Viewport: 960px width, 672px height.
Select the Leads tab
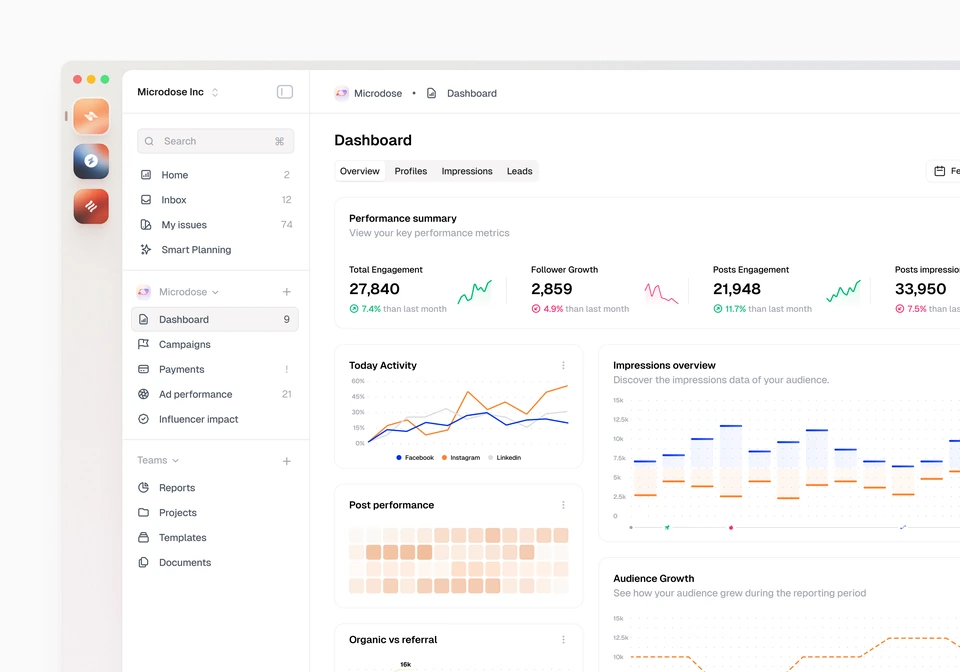coord(519,171)
